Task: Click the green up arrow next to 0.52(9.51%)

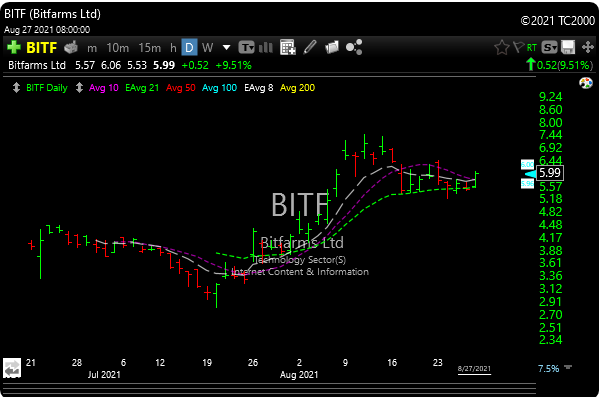Action: 530,64
